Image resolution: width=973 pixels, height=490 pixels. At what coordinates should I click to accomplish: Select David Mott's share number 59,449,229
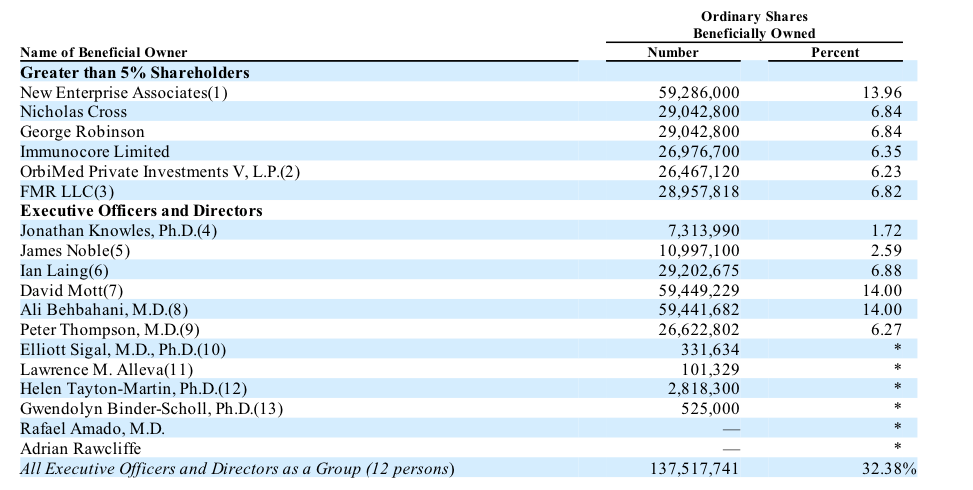point(699,290)
